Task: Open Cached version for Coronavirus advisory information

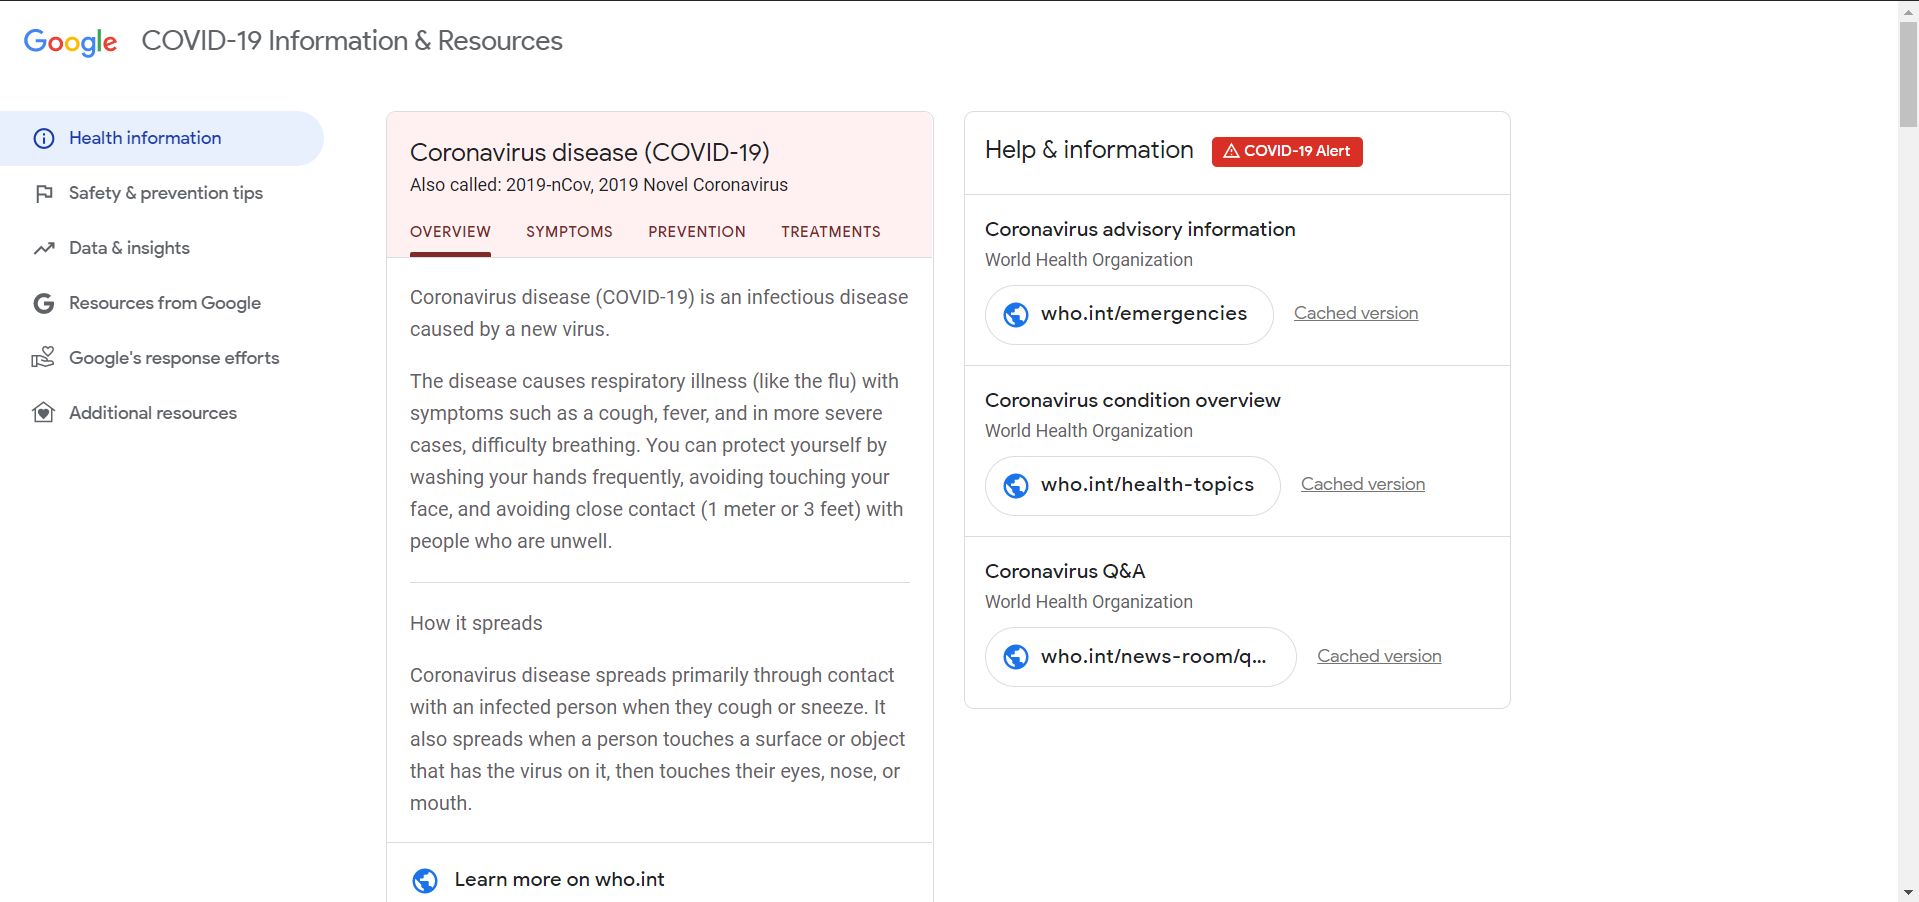Action: click(x=1356, y=314)
